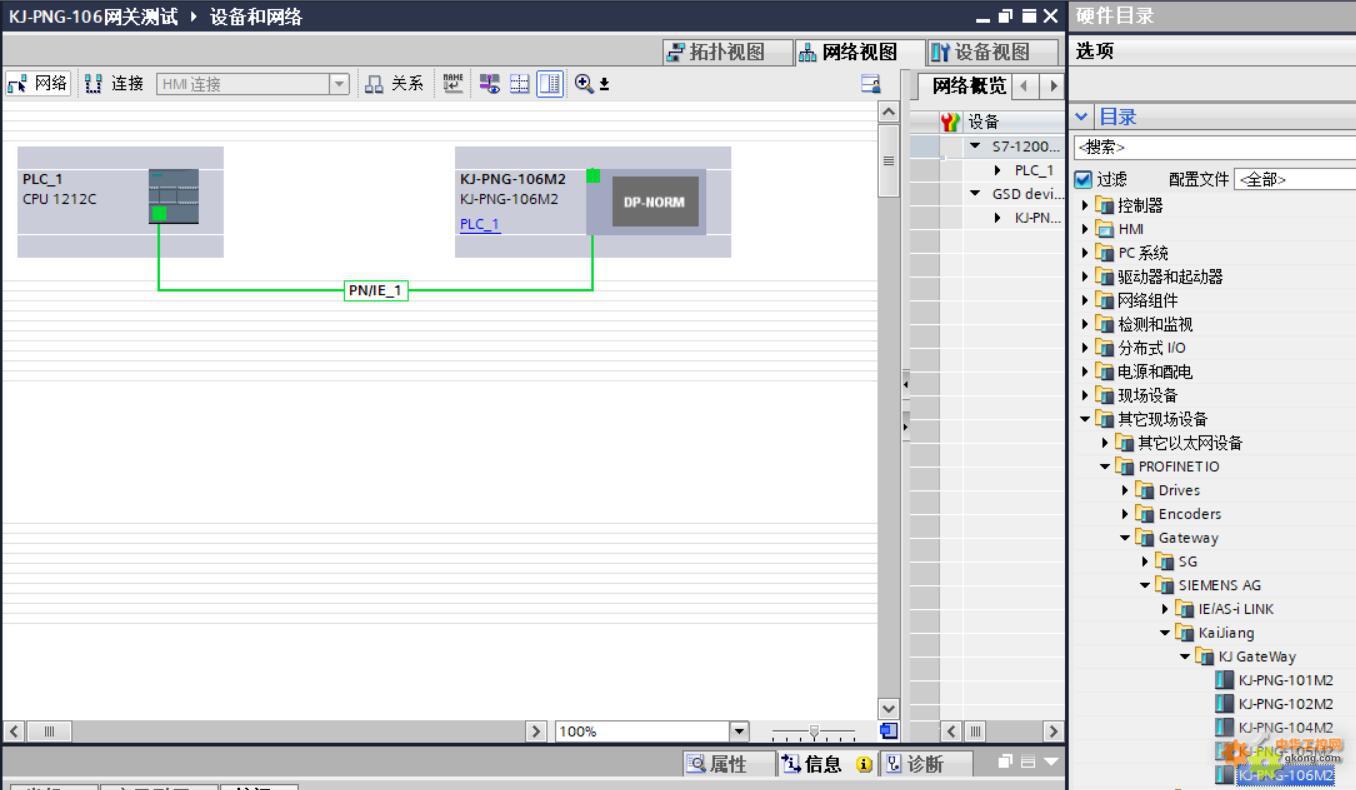
Task: Click the 关系 relations button
Action: 393,84
